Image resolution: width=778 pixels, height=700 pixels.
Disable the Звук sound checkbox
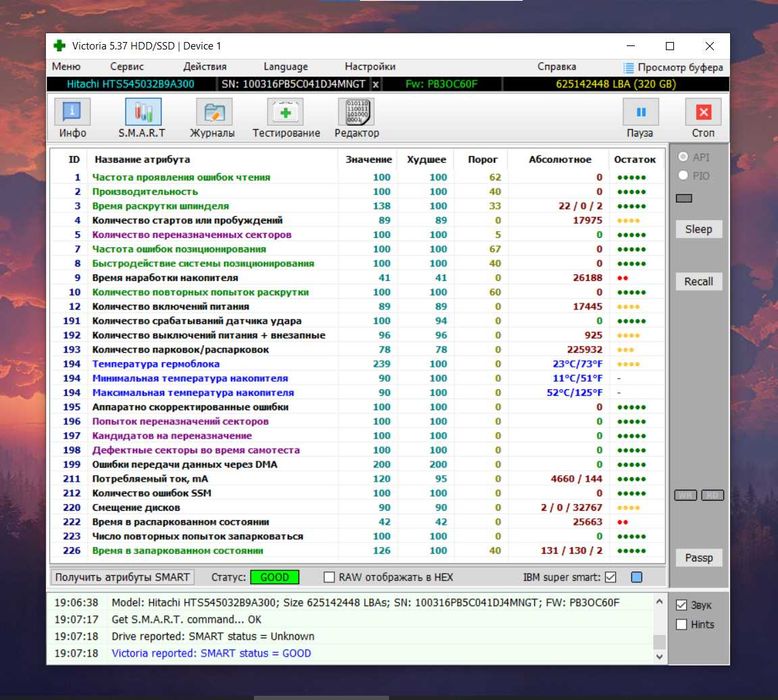point(681,605)
